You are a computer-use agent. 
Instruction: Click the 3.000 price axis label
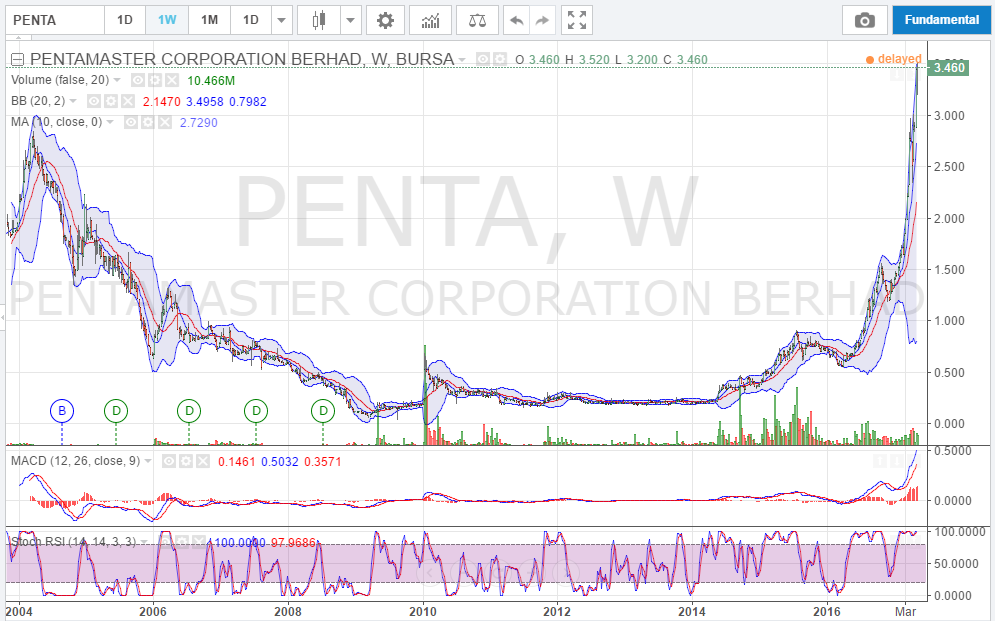click(949, 115)
